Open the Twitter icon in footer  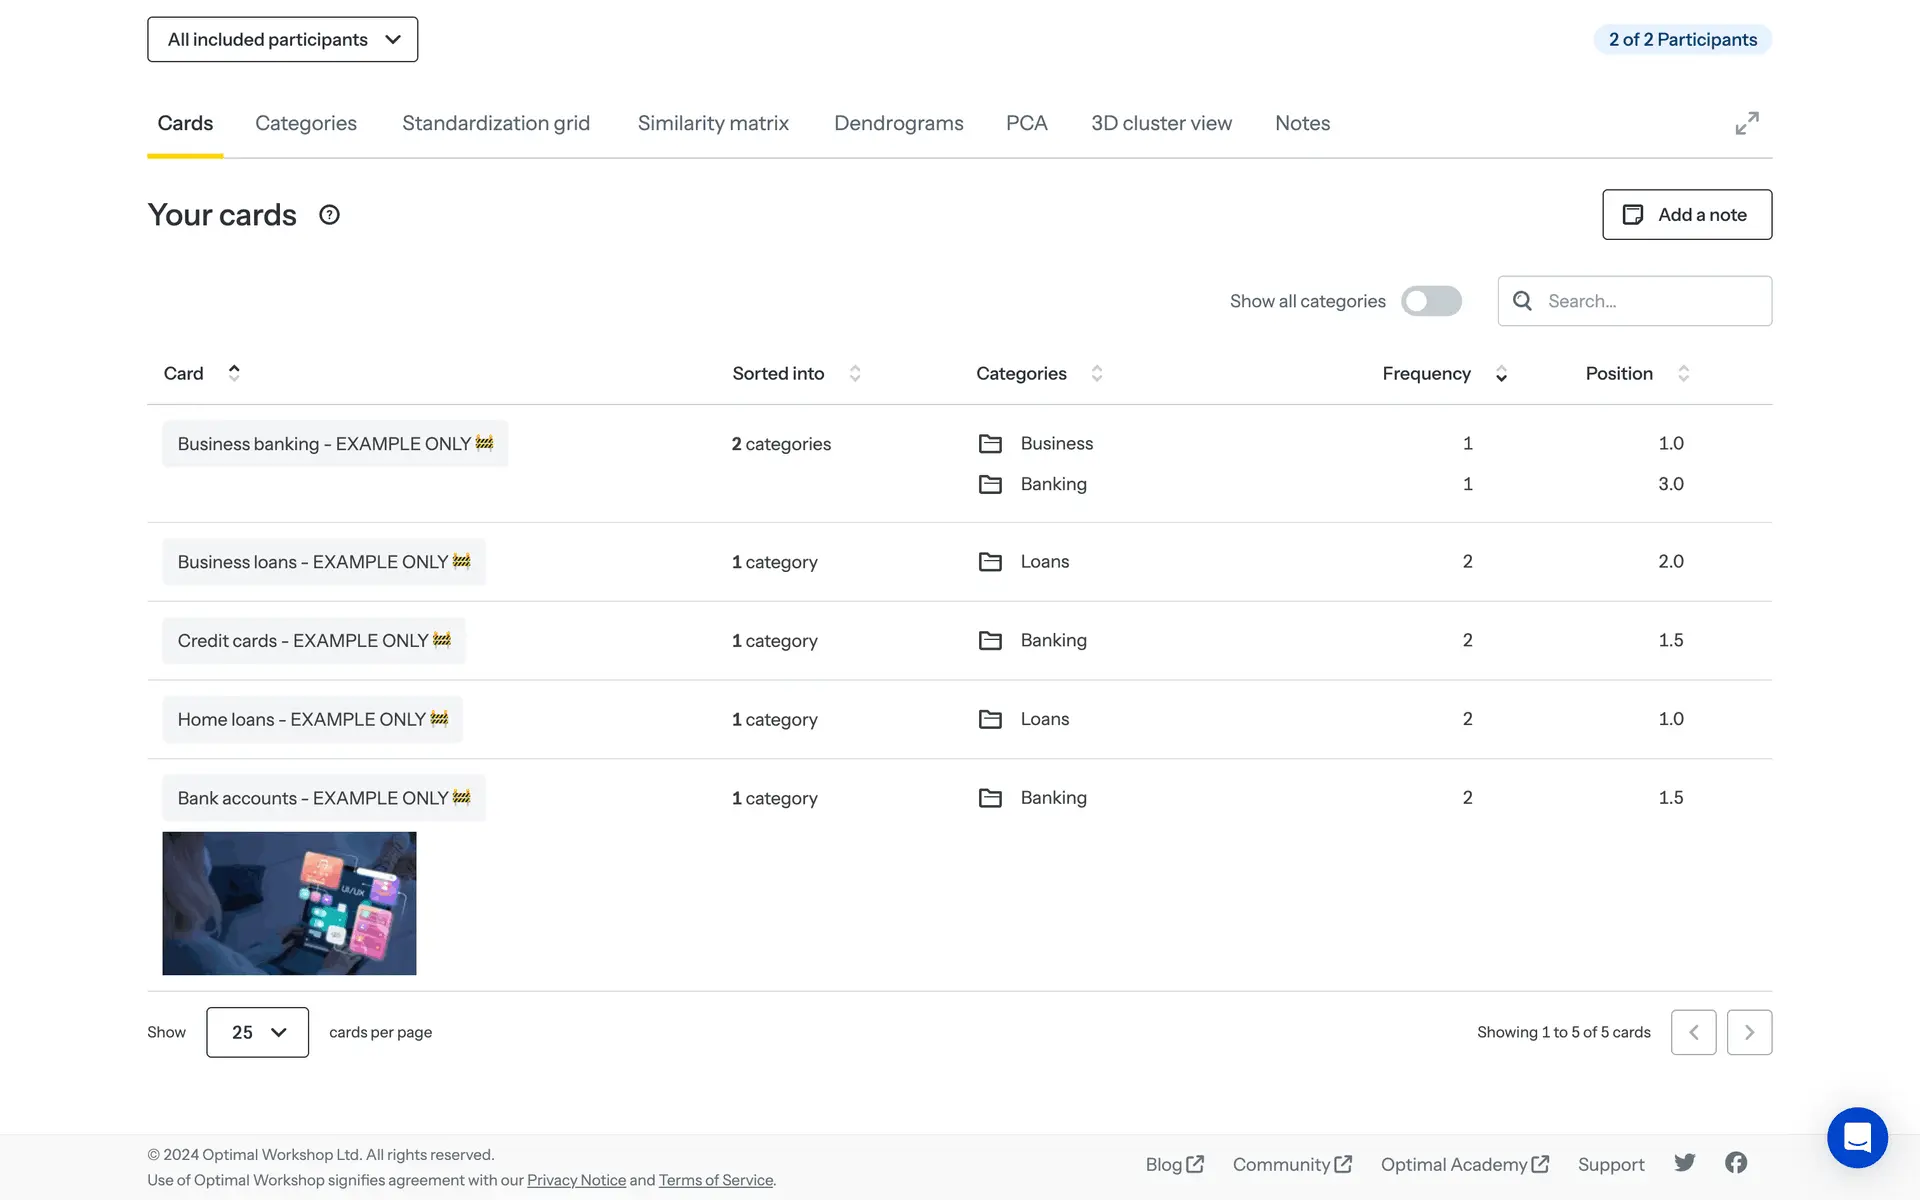pyautogui.click(x=1685, y=1162)
